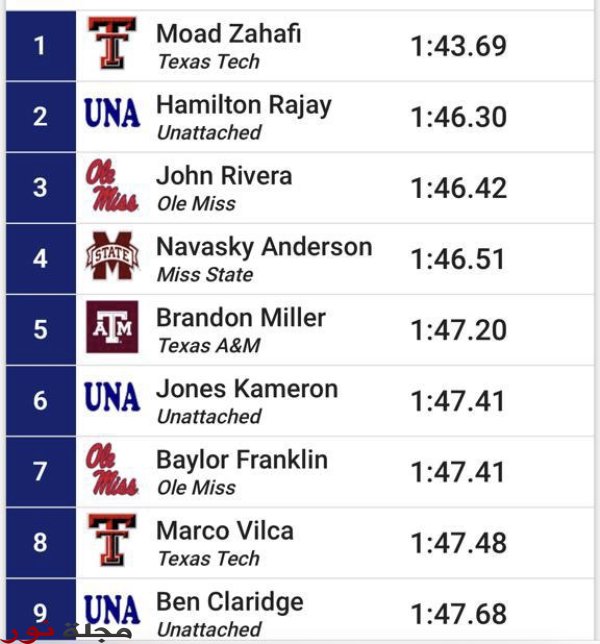Click Mississippi State logo beside Navasky Anderson
600x644 pixels.
pos(112,256)
